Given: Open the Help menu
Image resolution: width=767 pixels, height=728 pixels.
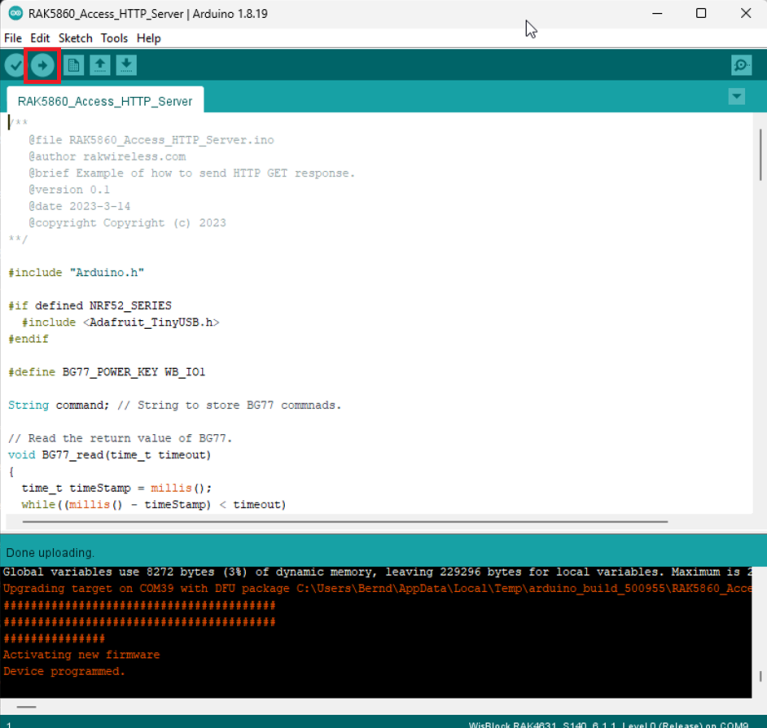Looking at the screenshot, I should pos(148,38).
